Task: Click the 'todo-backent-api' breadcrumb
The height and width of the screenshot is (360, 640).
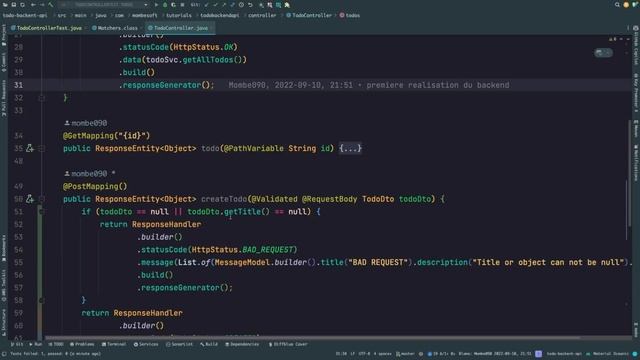Action: [25, 15]
